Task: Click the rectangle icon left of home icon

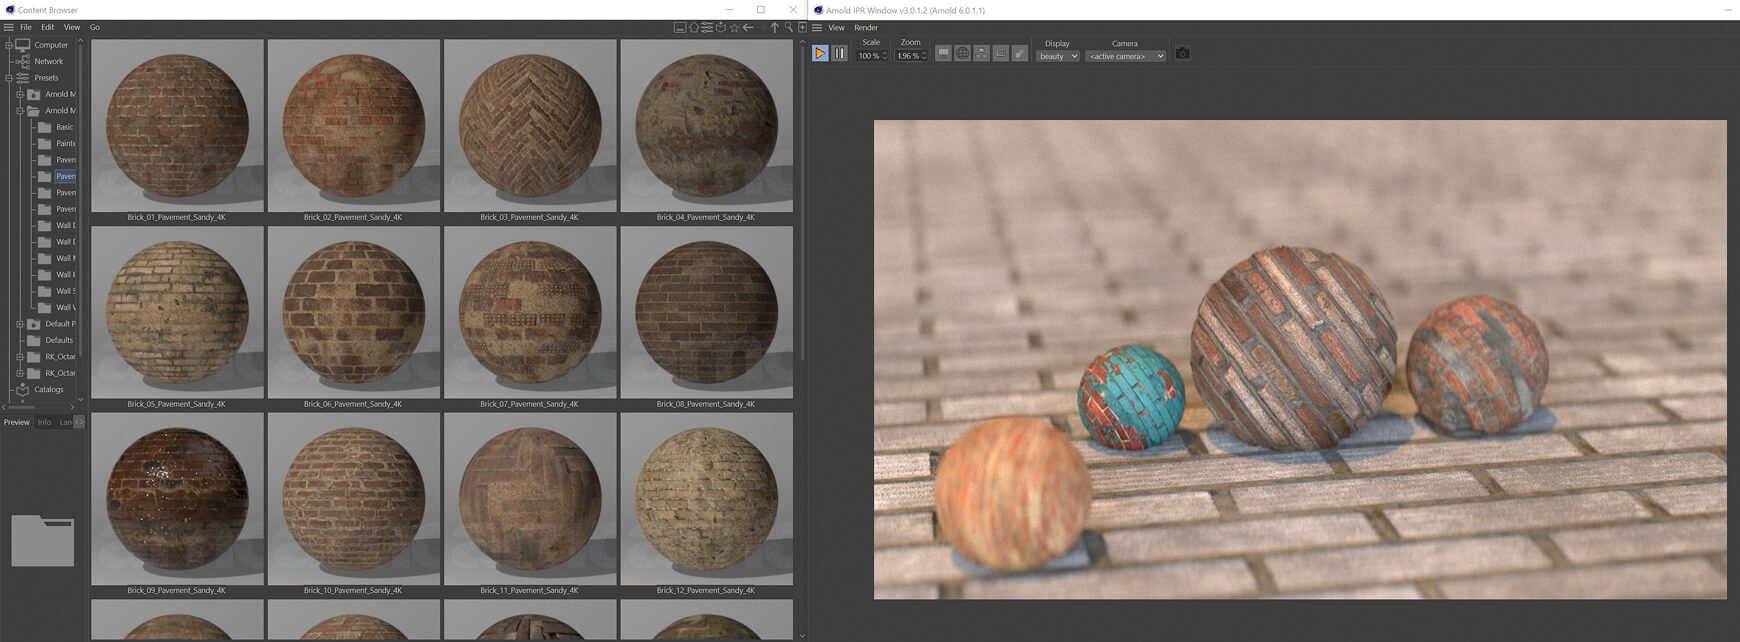Action: (x=679, y=28)
